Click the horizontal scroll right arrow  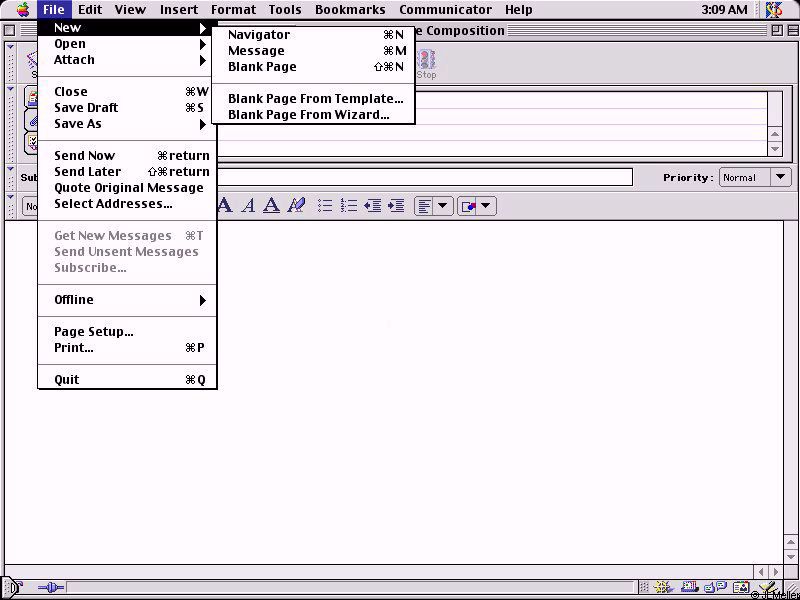[x=776, y=572]
